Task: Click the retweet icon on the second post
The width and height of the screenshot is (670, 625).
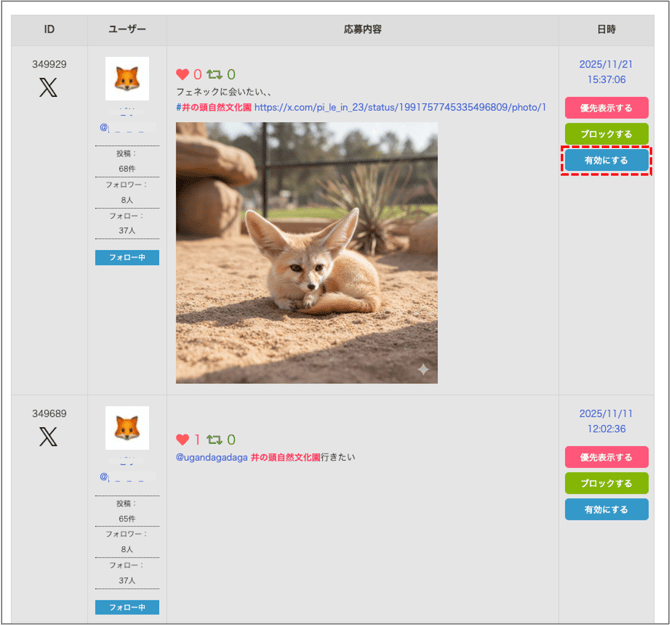Action: coord(214,440)
